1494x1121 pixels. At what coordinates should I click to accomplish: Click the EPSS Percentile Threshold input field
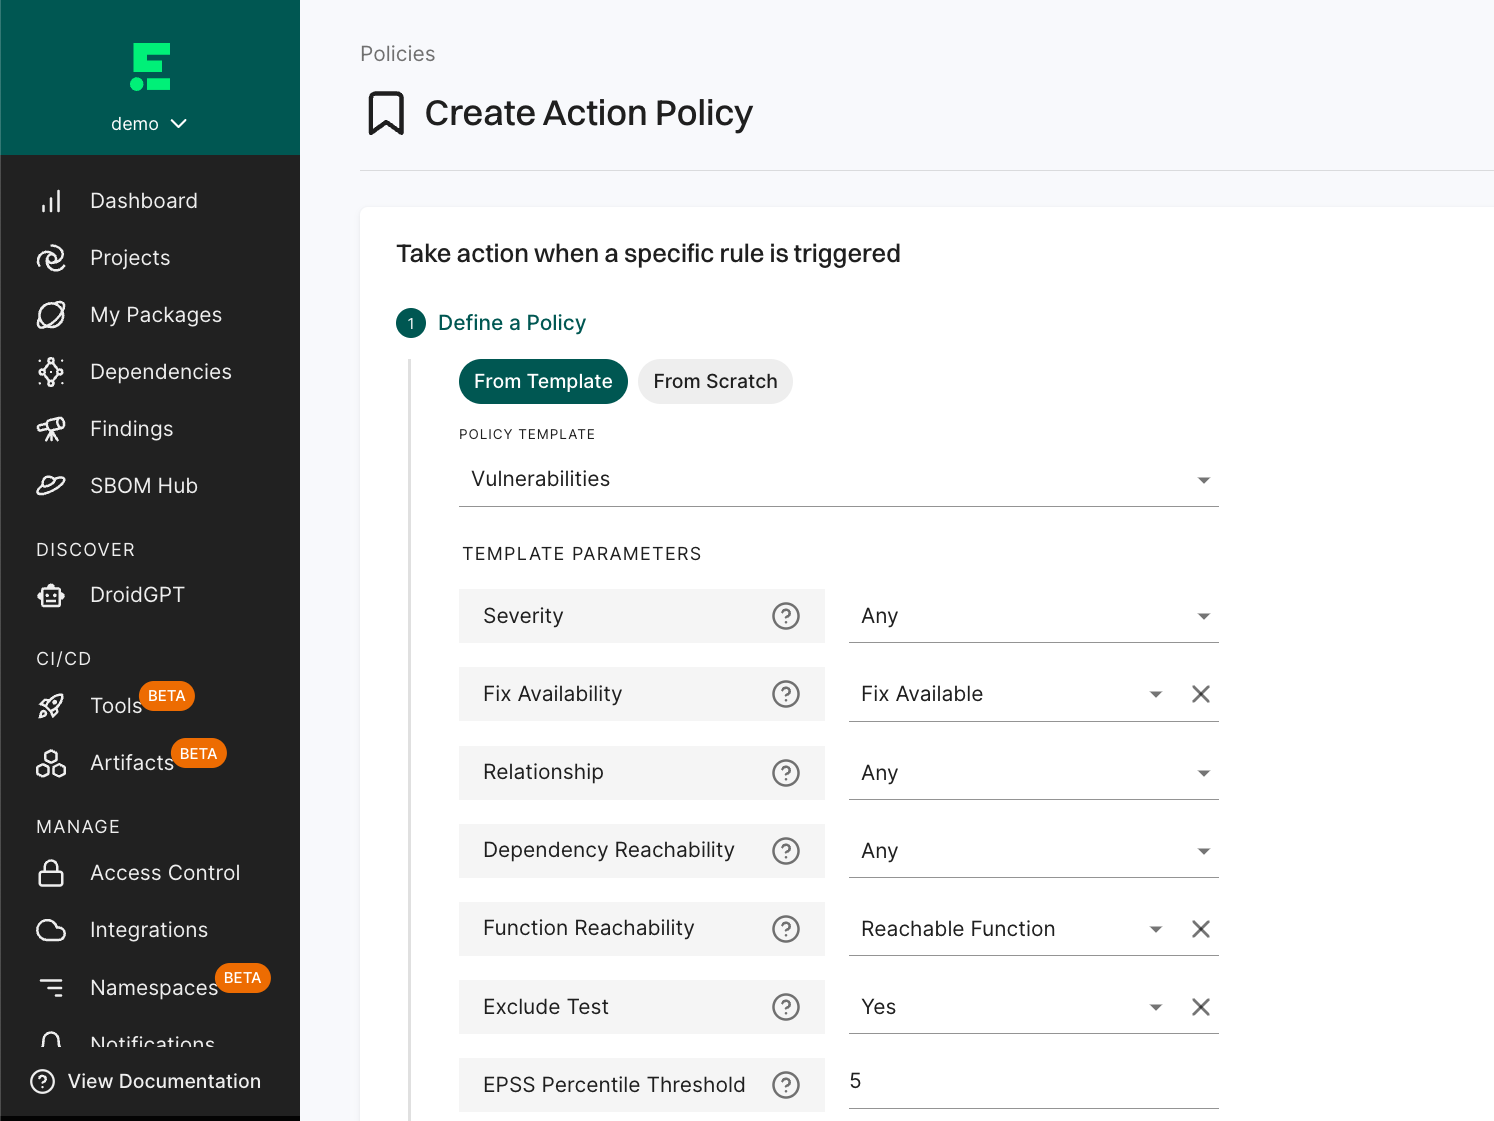click(x=1033, y=1082)
